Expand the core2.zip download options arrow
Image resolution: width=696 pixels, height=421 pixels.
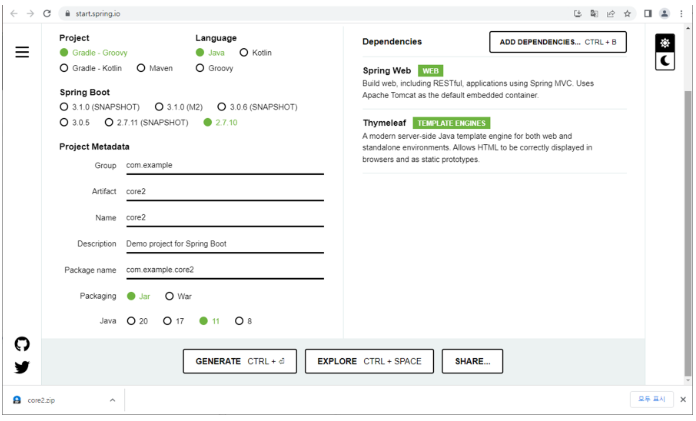click(x=112, y=400)
